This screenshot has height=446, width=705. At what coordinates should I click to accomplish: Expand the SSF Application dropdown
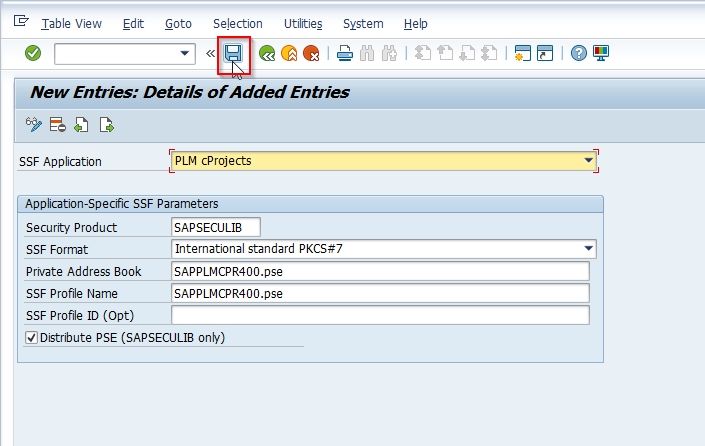tap(588, 161)
